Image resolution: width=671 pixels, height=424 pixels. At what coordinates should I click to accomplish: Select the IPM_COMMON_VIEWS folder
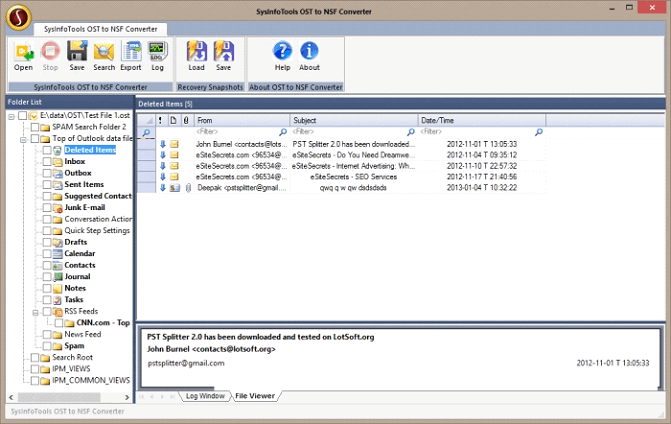click(x=91, y=381)
